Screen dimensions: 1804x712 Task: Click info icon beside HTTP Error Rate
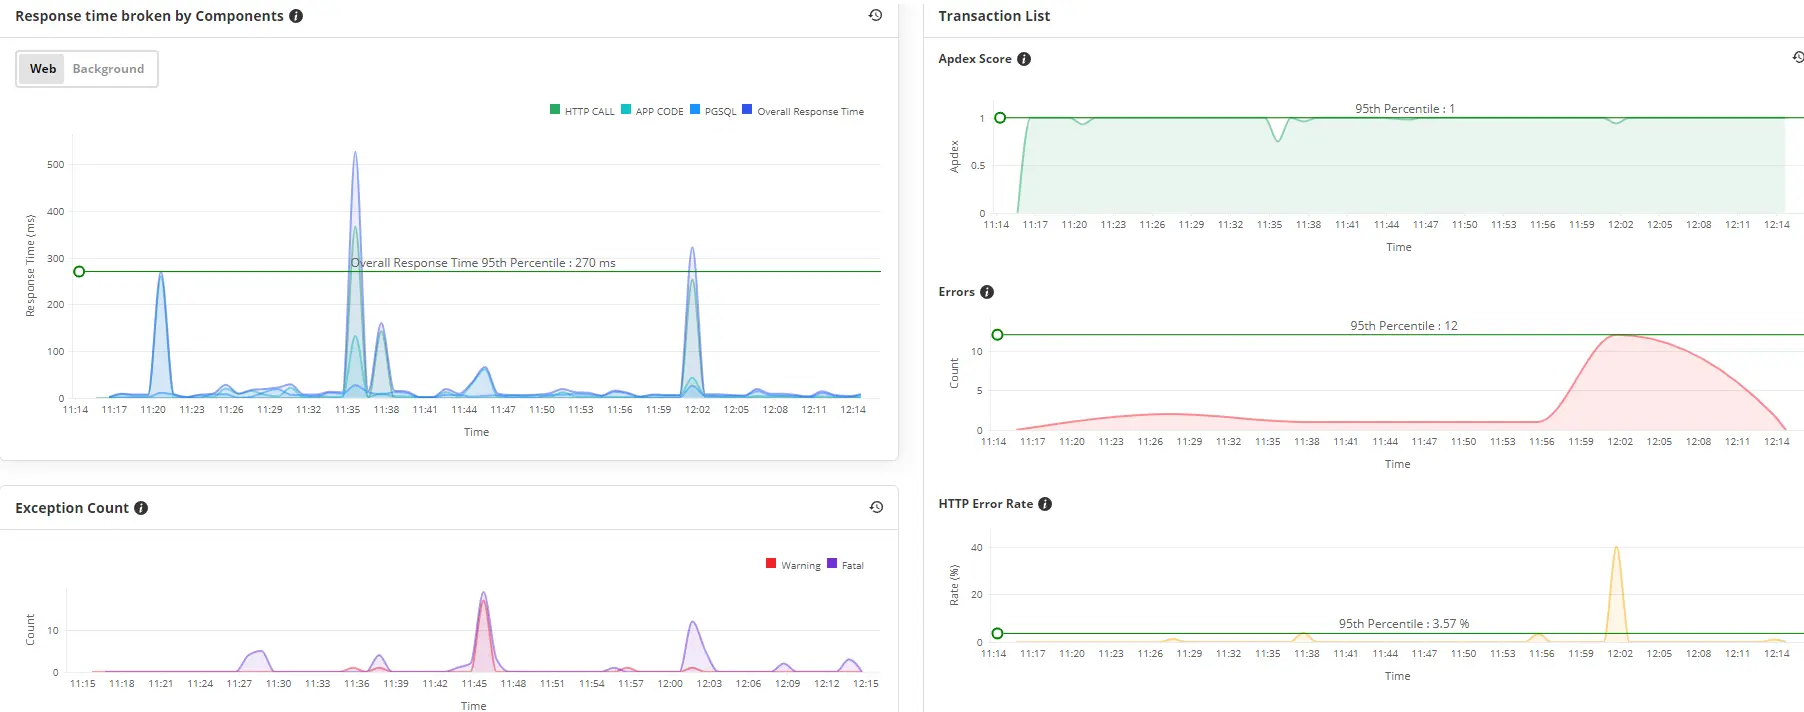click(1045, 504)
